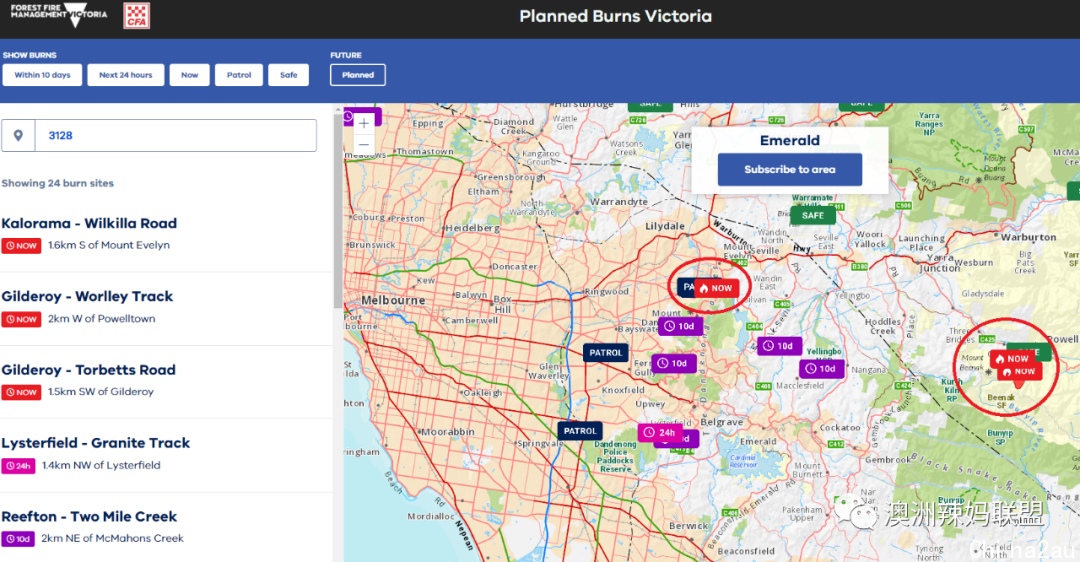Click 'Showing 24 burn sites' text
The image size is (1080, 562).
(x=57, y=183)
